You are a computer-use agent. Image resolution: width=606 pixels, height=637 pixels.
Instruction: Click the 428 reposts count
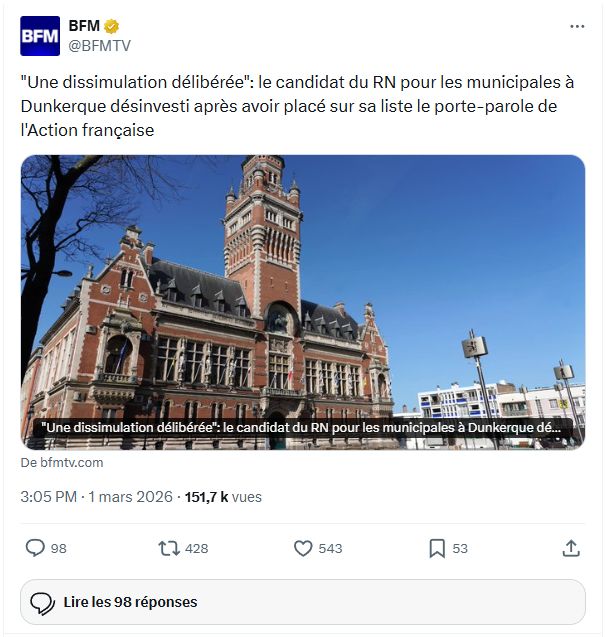197,548
